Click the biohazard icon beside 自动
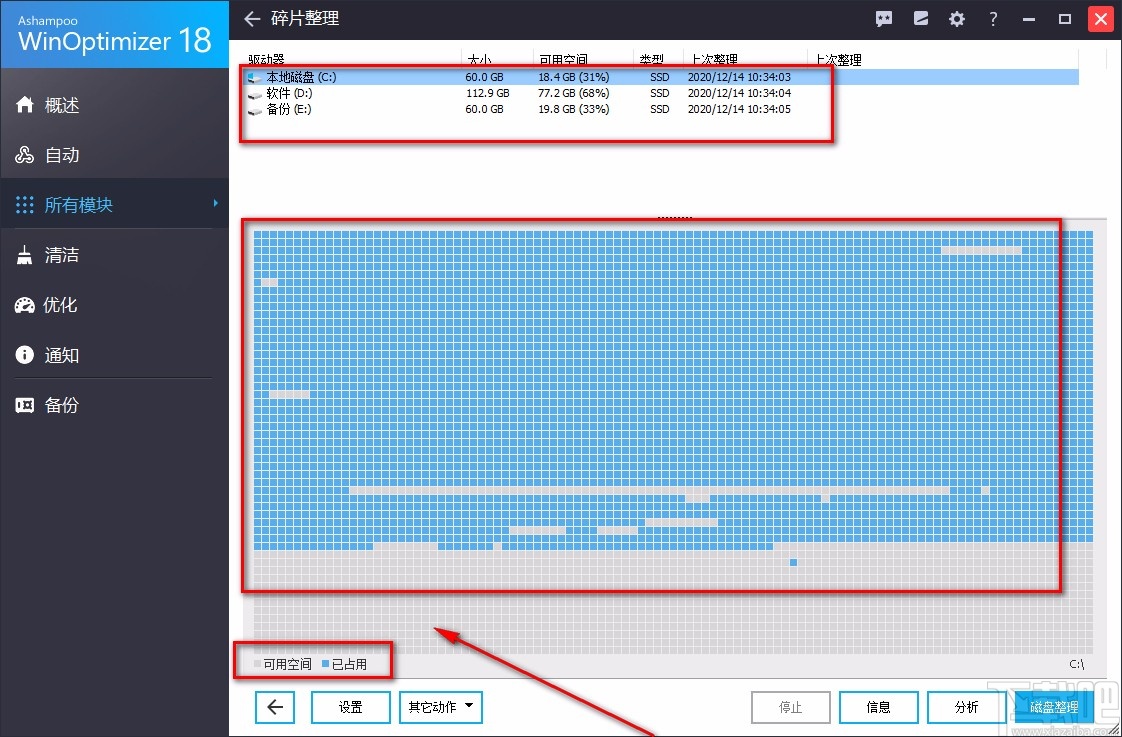Image resolution: width=1122 pixels, height=737 pixels. [x=24, y=155]
